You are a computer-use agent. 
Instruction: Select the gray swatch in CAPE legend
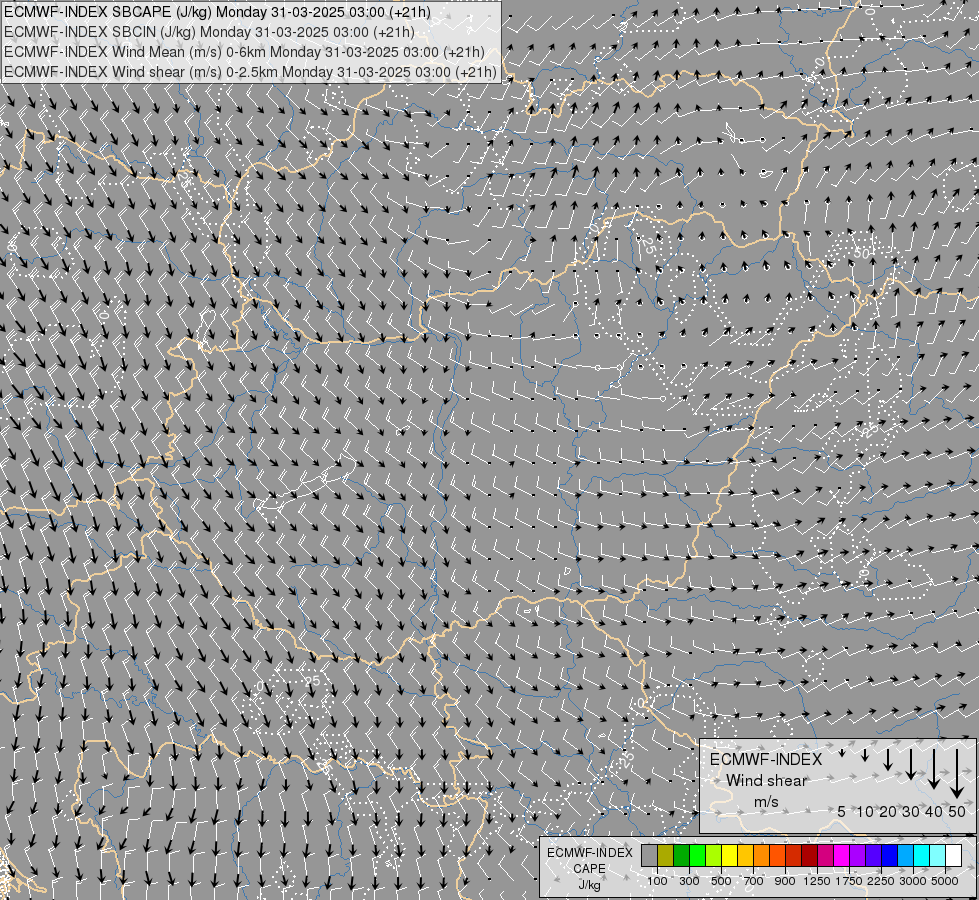(649, 855)
